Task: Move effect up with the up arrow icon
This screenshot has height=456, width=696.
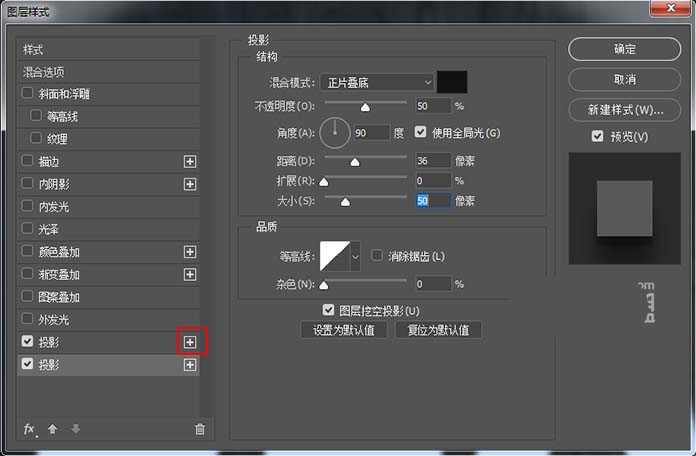Action: (52, 429)
